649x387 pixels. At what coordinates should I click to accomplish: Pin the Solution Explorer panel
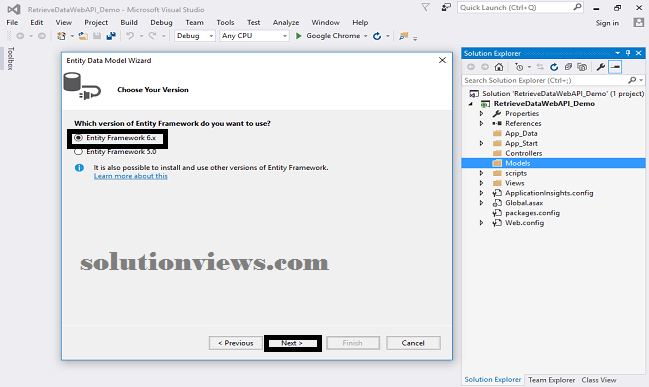click(628, 53)
